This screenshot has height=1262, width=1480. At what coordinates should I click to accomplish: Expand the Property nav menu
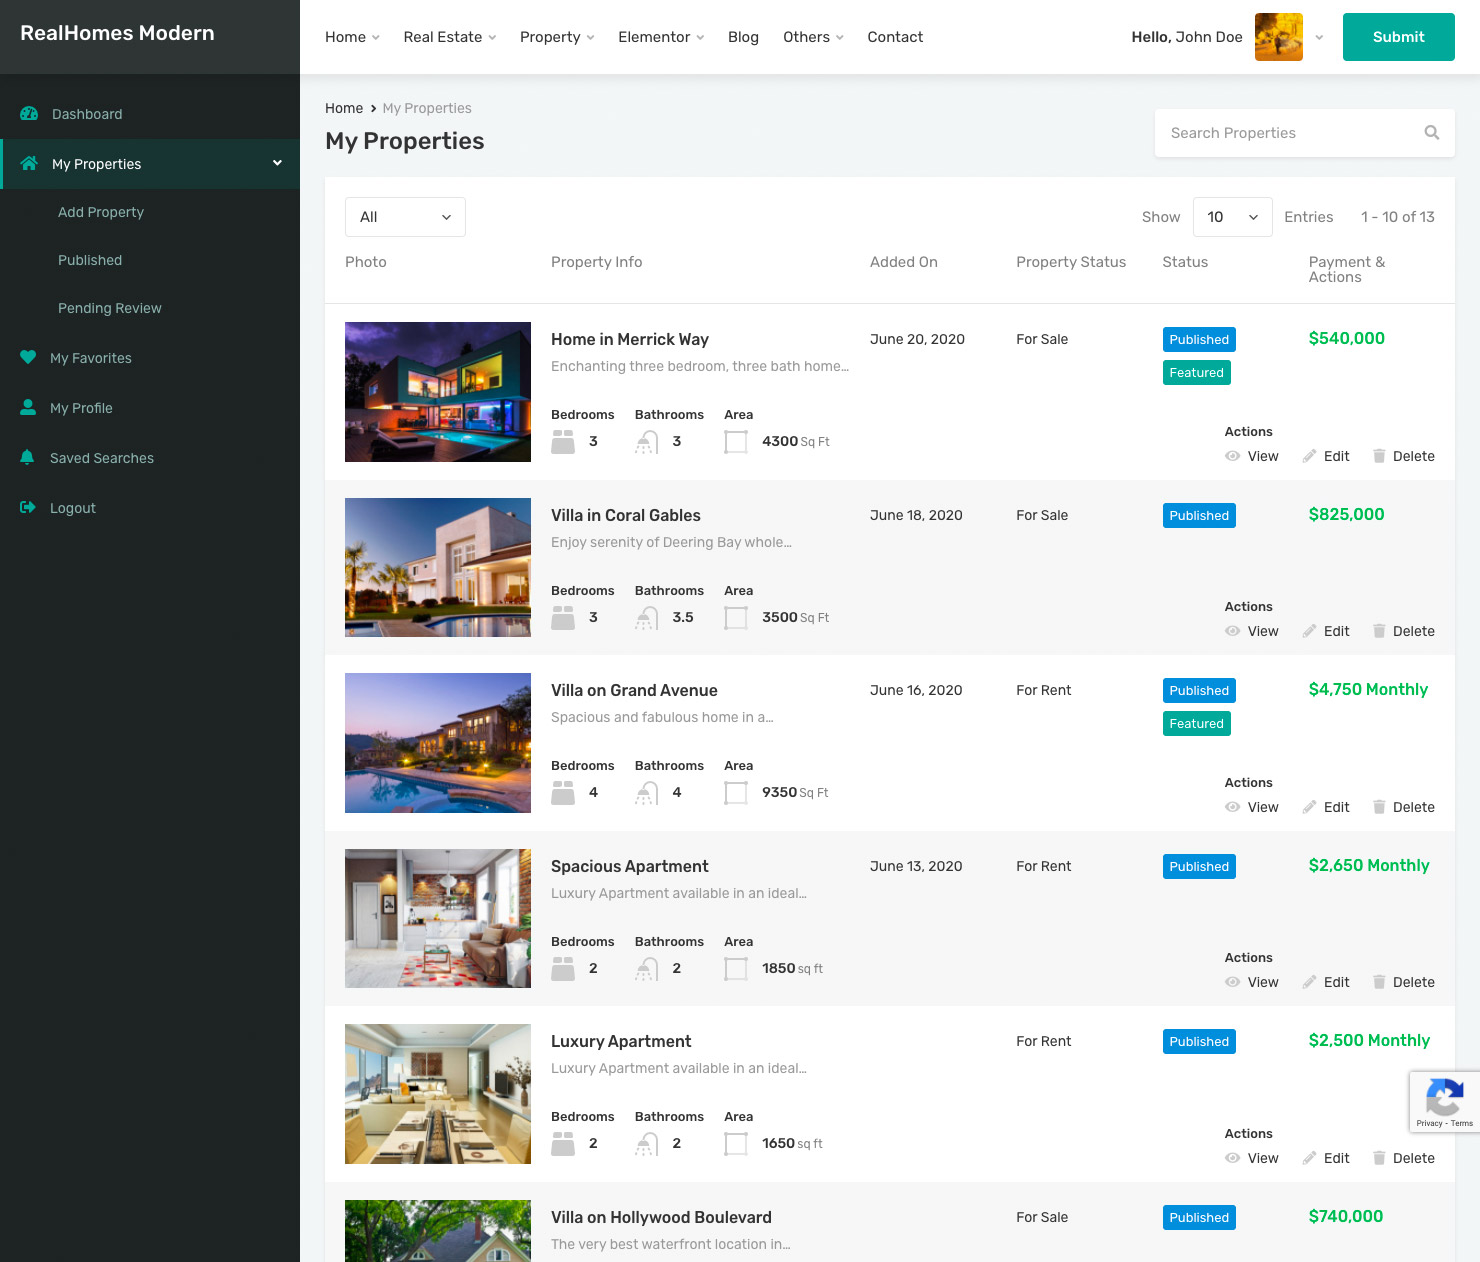(x=557, y=37)
